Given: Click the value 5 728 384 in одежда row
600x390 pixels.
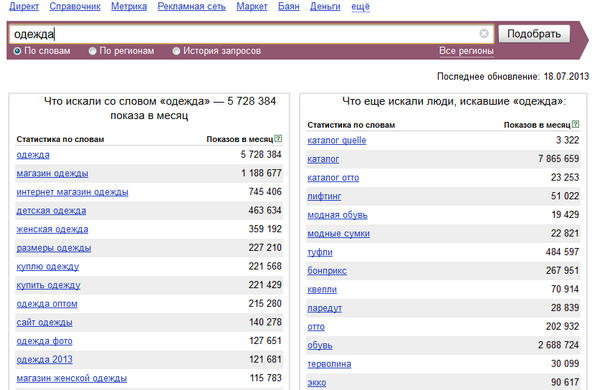Looking at the screenshot, I should pyautogui.click(x=261, y=154).
